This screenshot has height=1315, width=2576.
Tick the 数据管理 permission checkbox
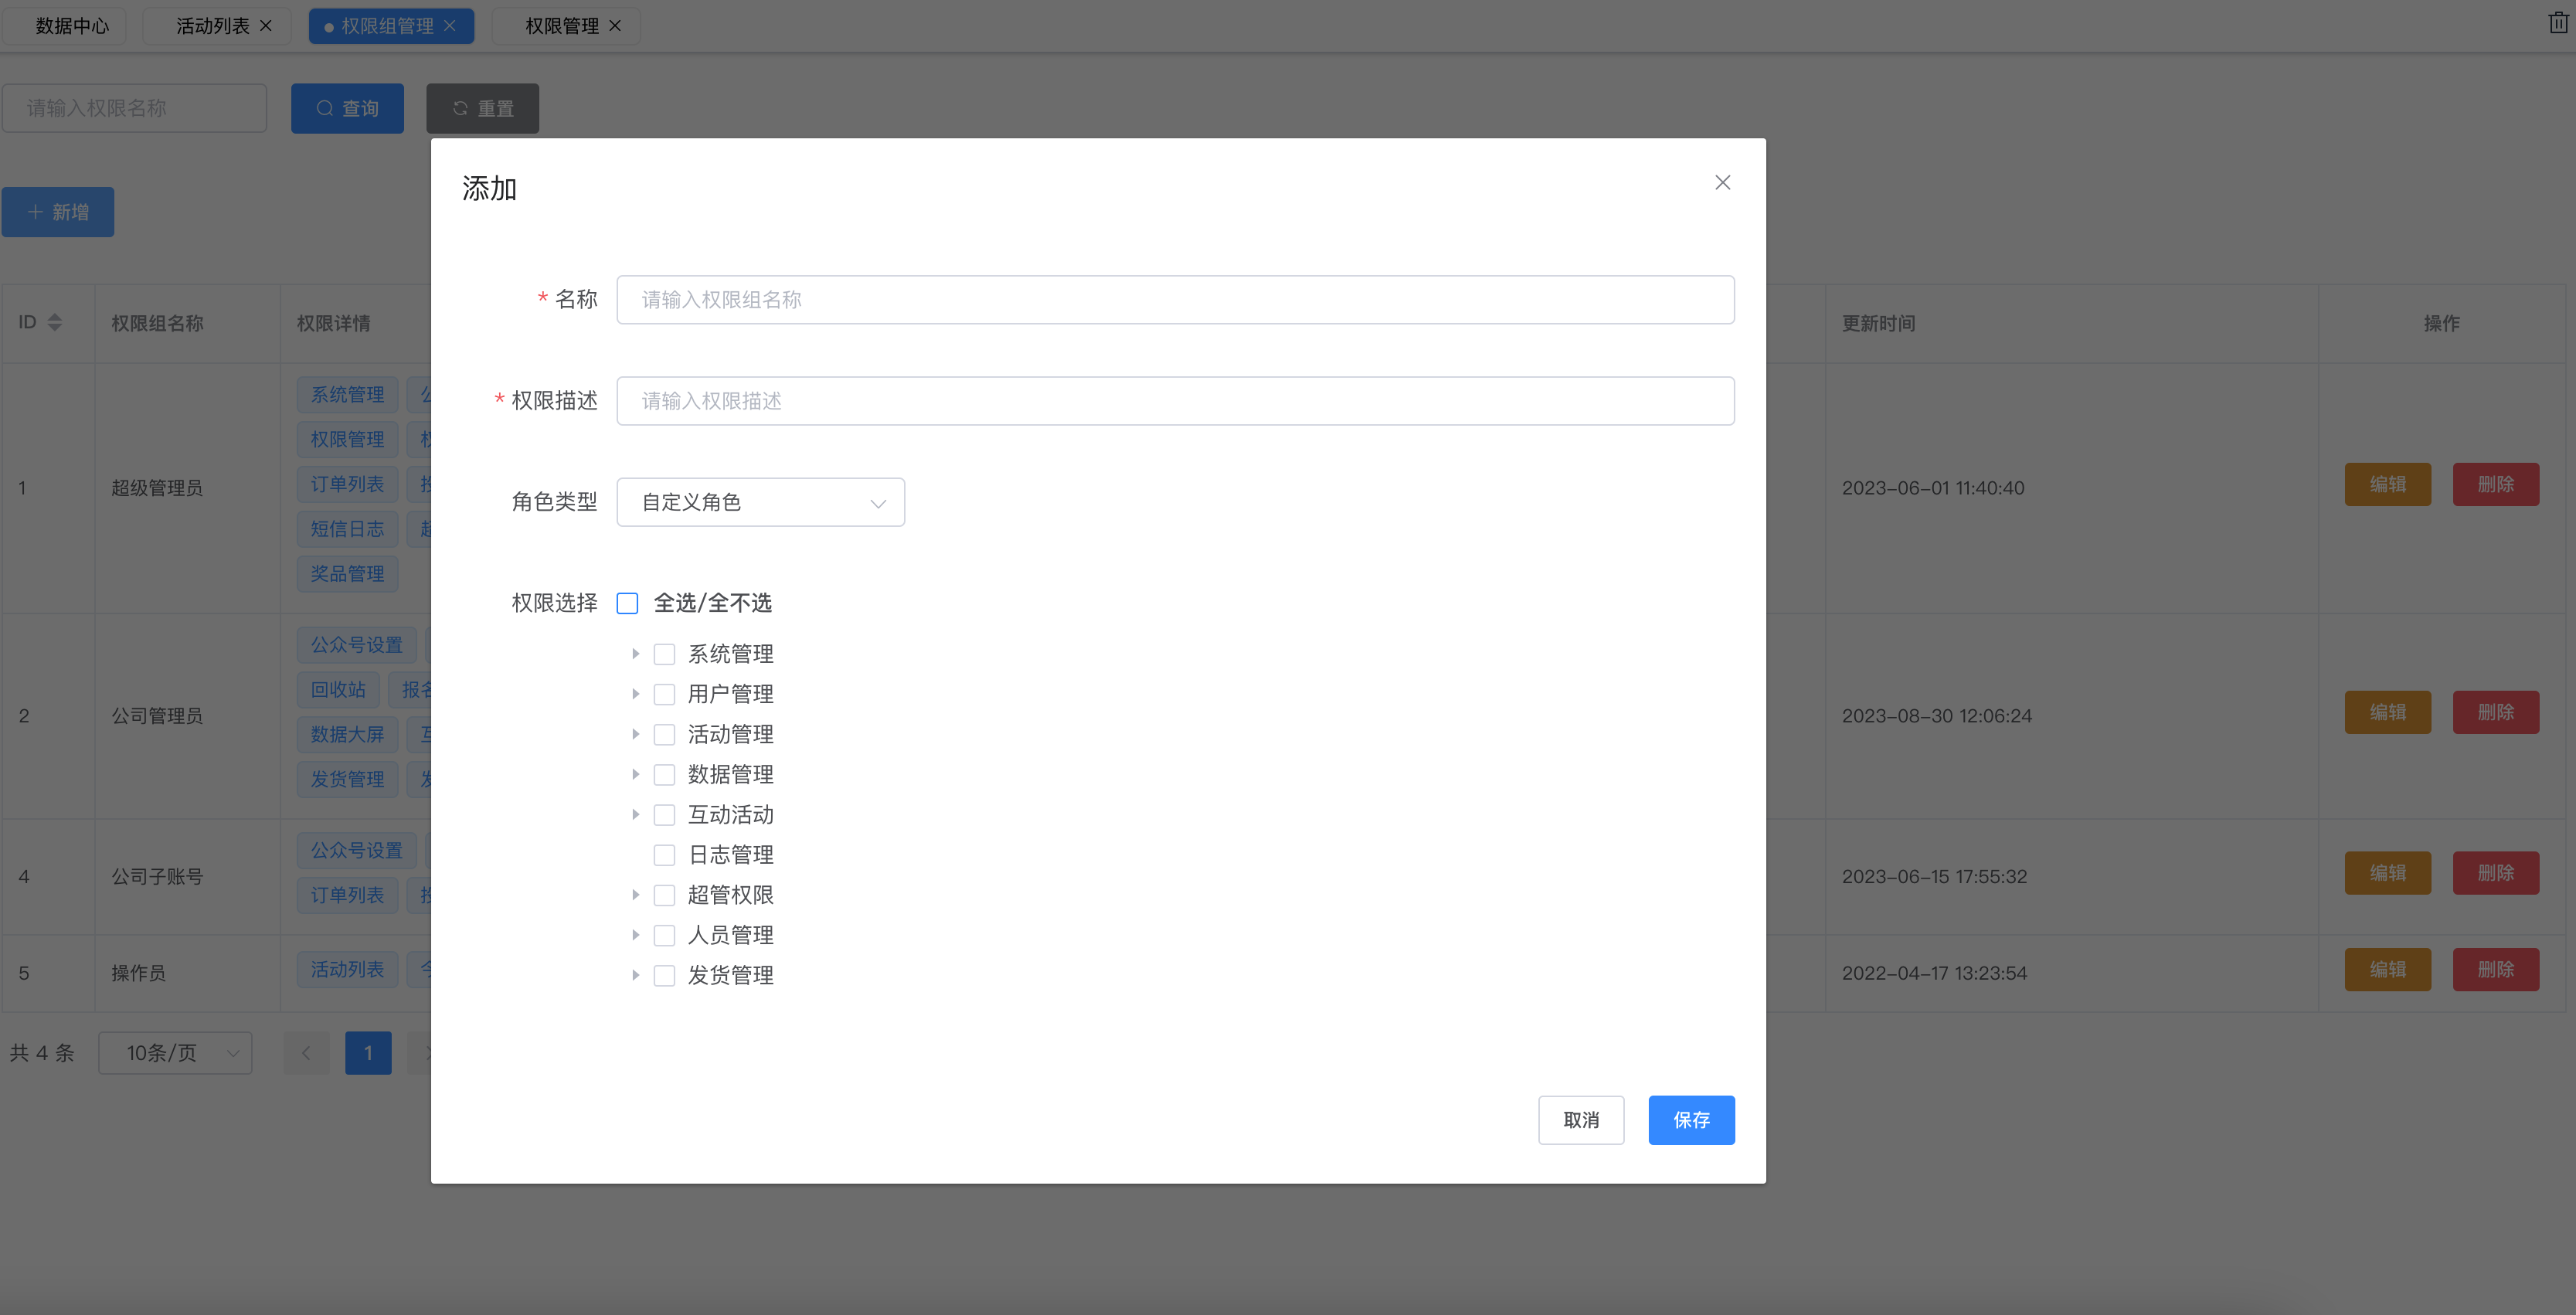pos(664,775)
